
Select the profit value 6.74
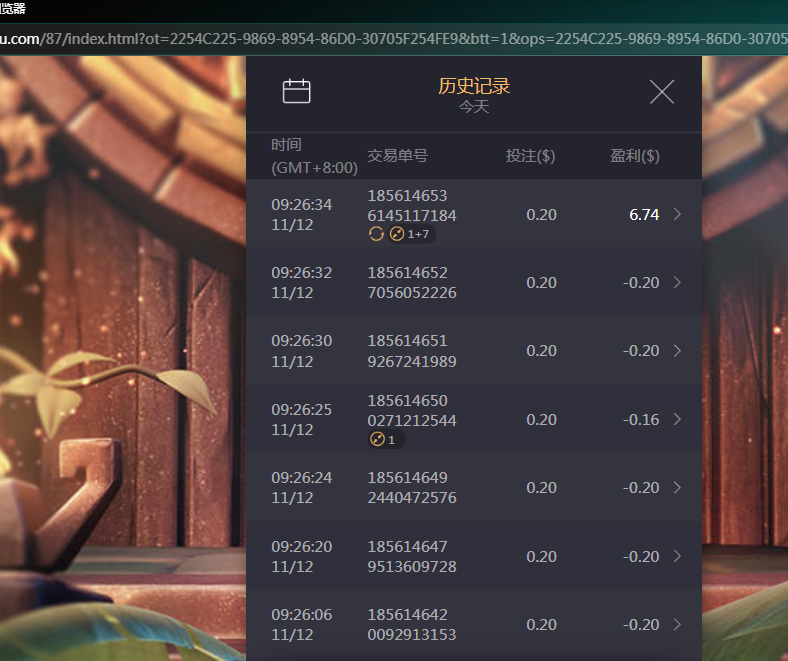point(644,215)
